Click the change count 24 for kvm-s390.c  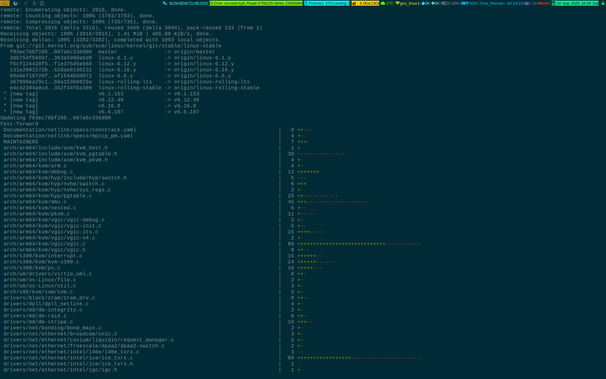pos(291,262)
